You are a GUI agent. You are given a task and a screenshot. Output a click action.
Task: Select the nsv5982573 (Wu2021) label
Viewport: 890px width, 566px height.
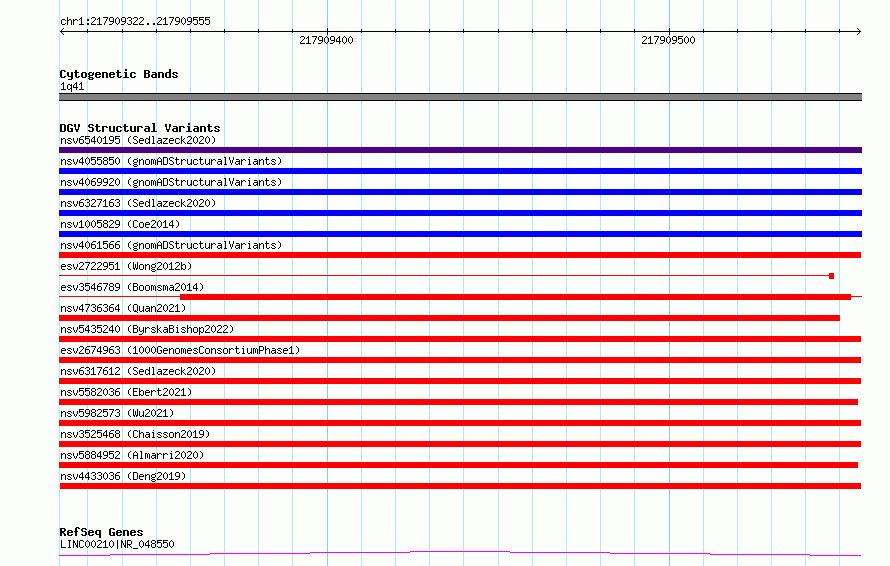(x=117, y=413)
